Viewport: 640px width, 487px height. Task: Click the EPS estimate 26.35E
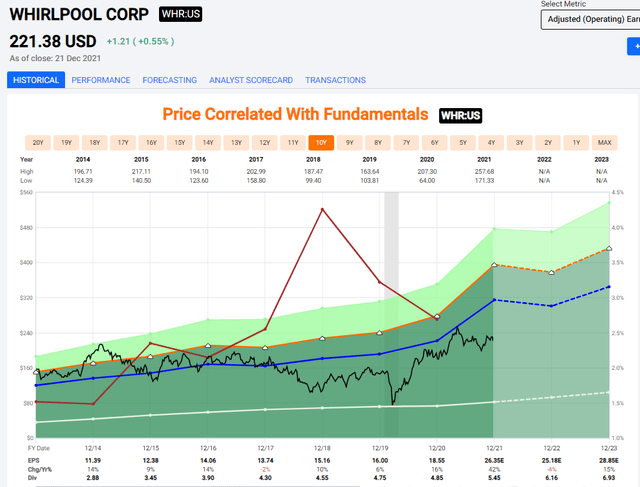coord(494,460)
